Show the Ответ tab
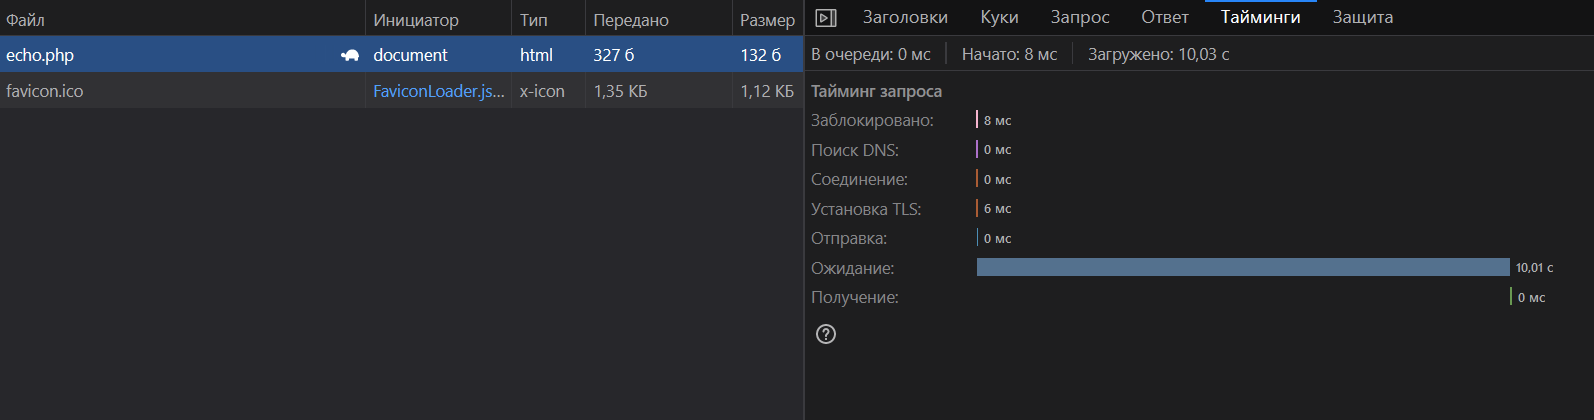 click(x=1165, y=17)
